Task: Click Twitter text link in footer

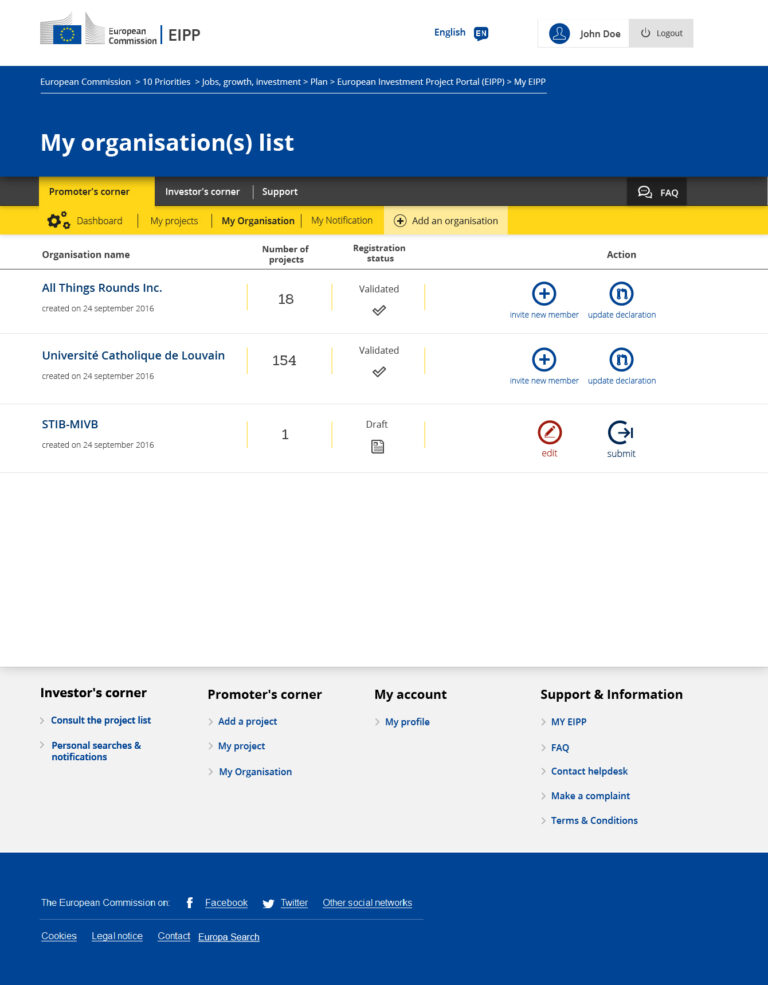Action: [x=294, y=903]
